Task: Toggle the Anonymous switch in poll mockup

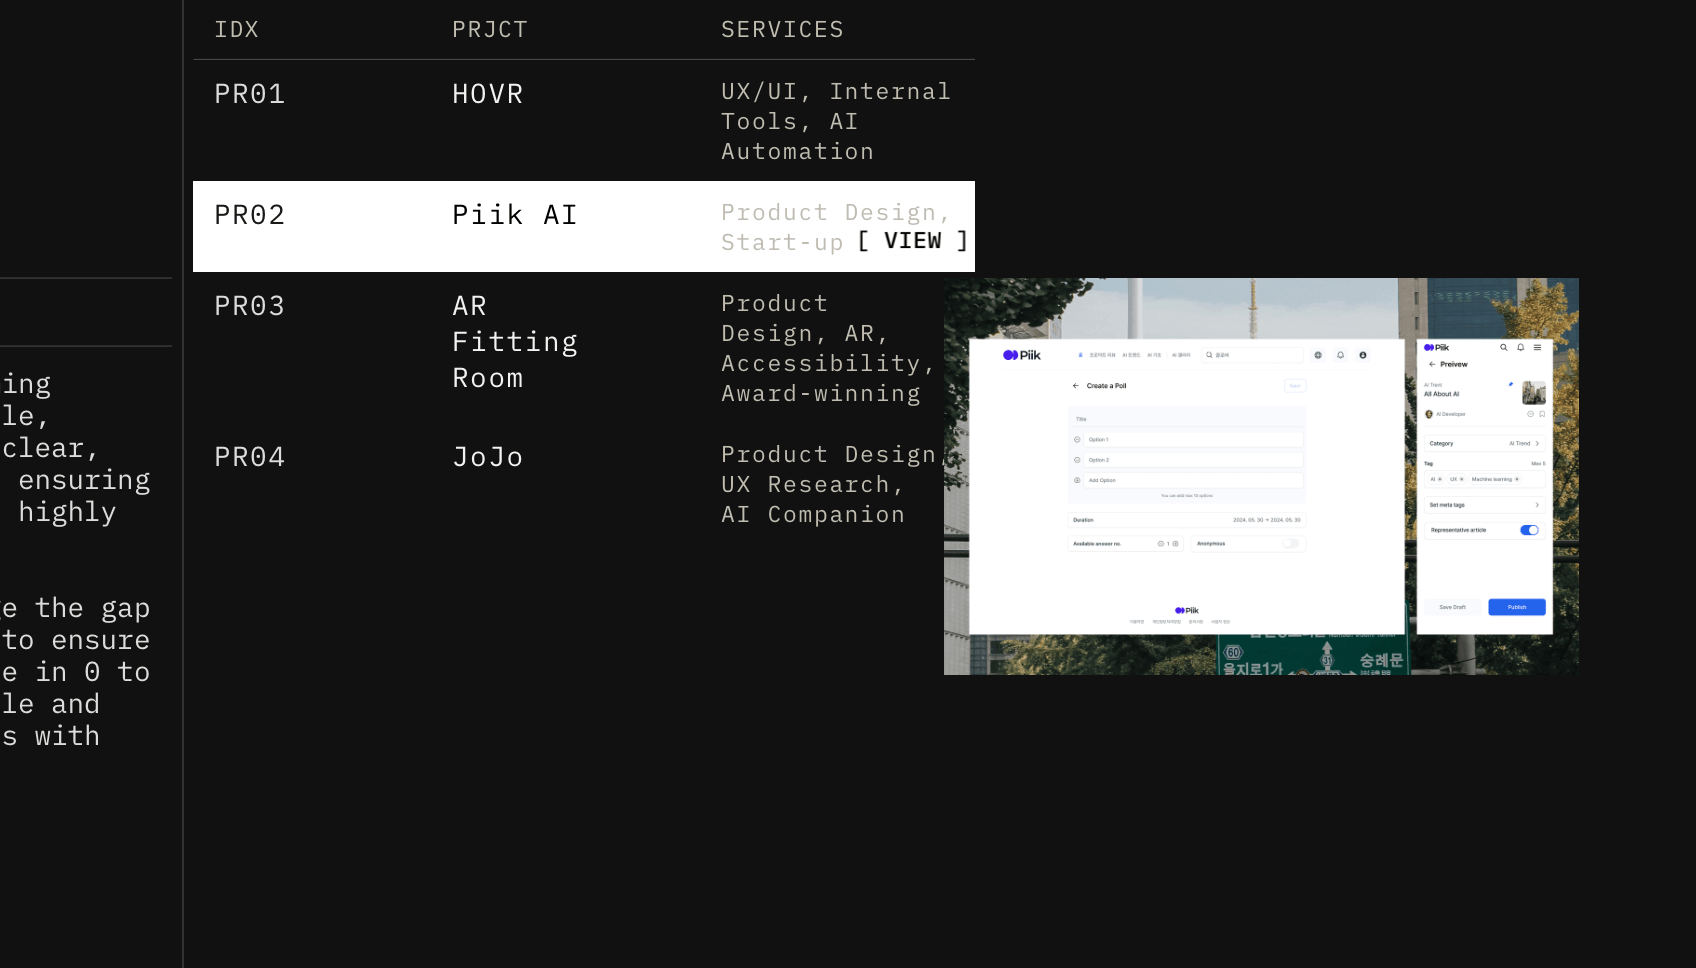Action: coord(1291,544)
